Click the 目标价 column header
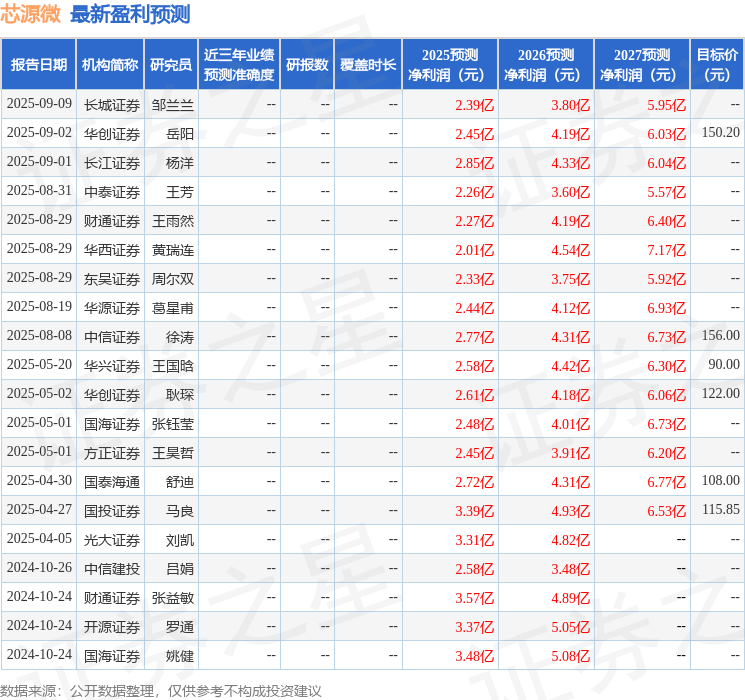745x700 pixels. [717, 65]
